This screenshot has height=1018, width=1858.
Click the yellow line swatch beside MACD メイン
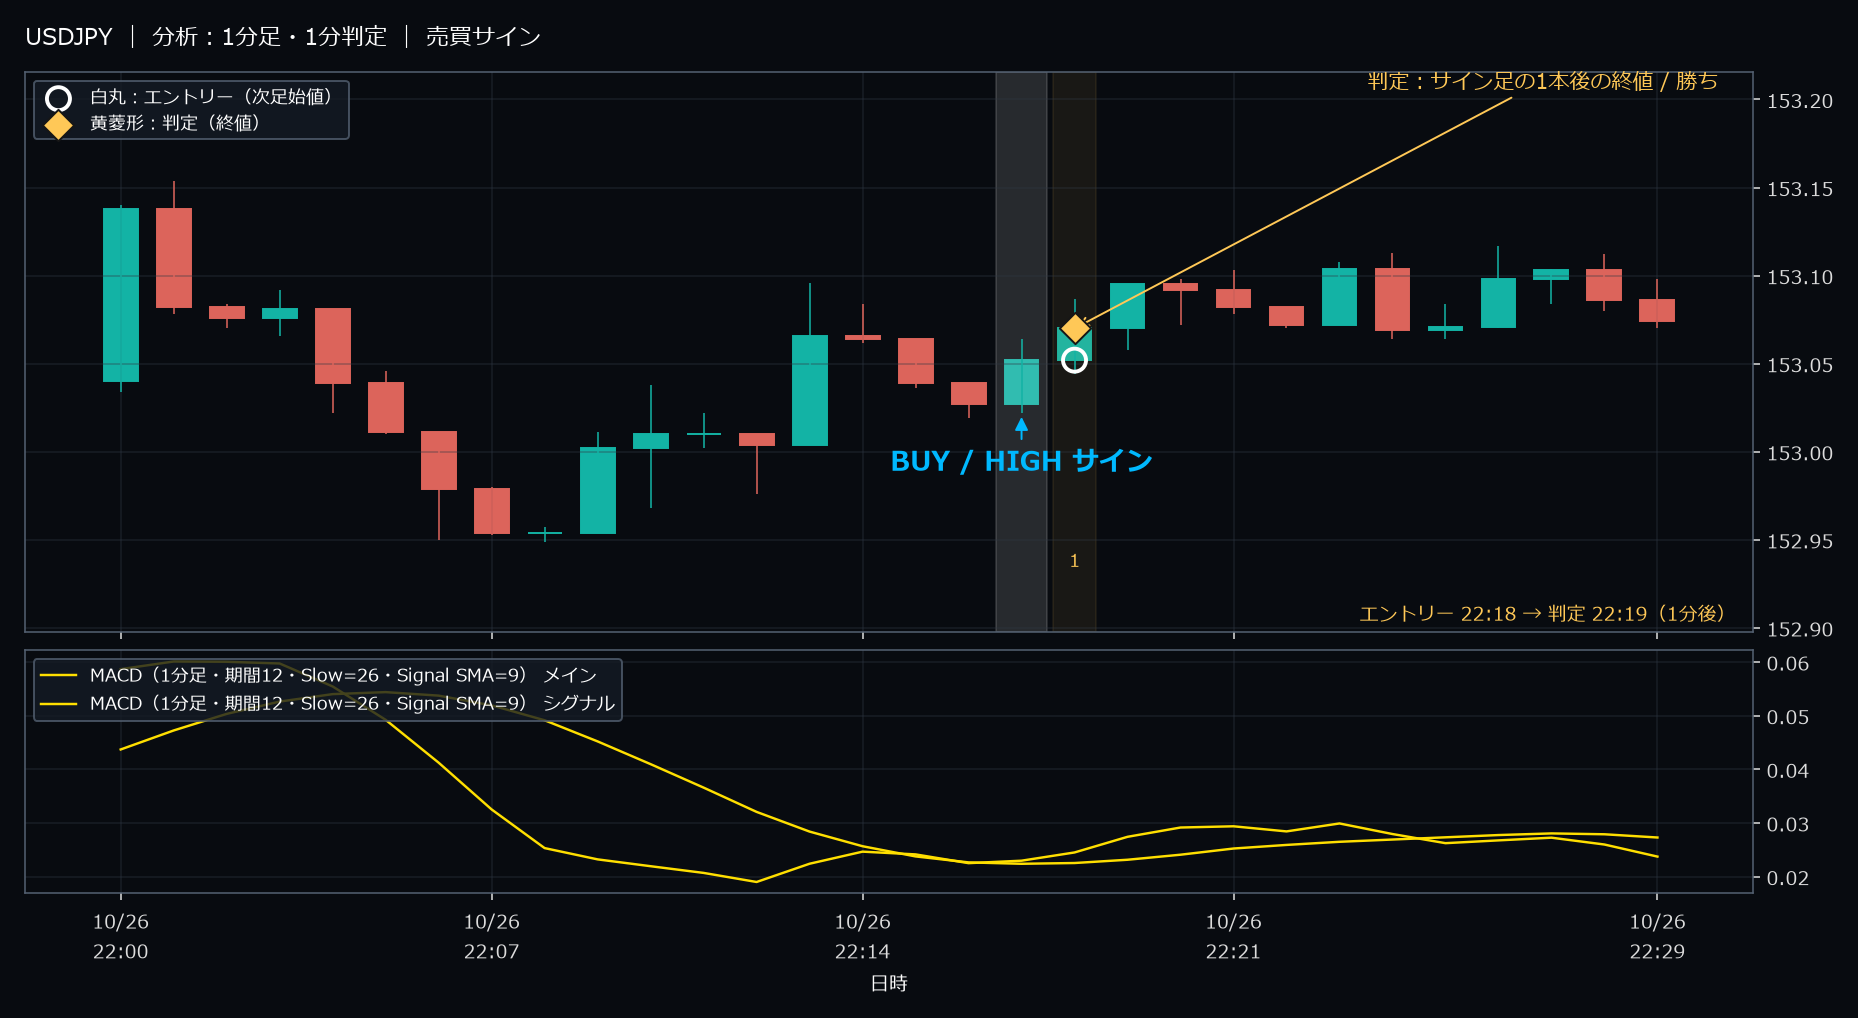(x=59, y=676)
